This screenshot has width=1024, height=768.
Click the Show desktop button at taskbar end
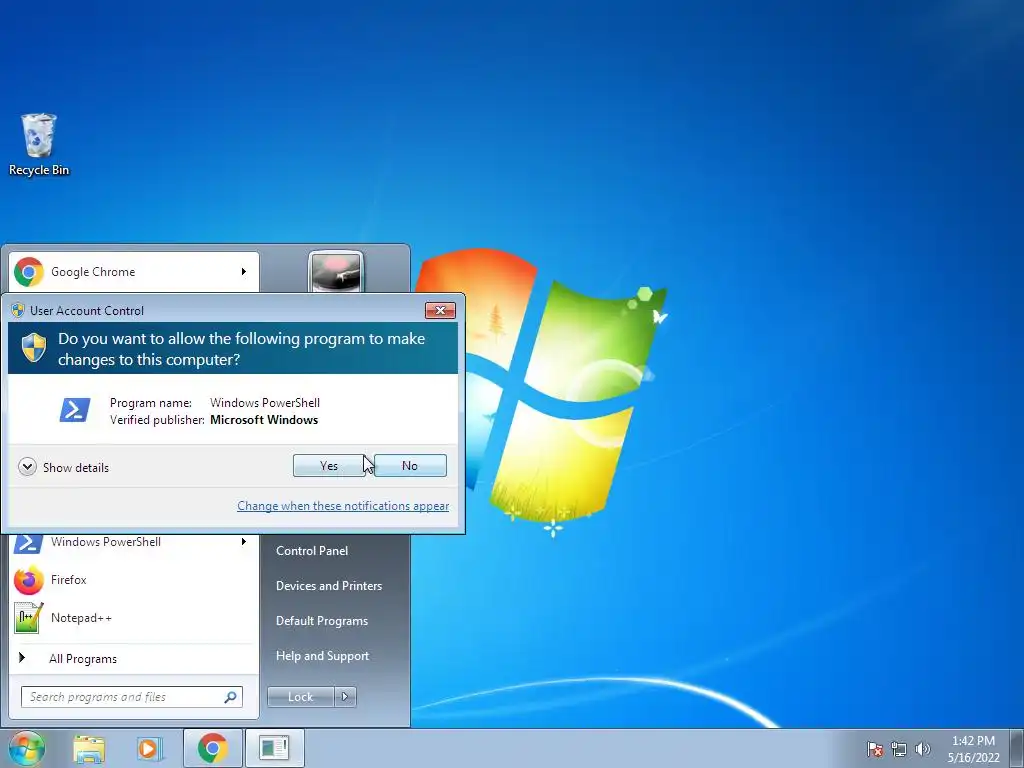[1017, 748]
